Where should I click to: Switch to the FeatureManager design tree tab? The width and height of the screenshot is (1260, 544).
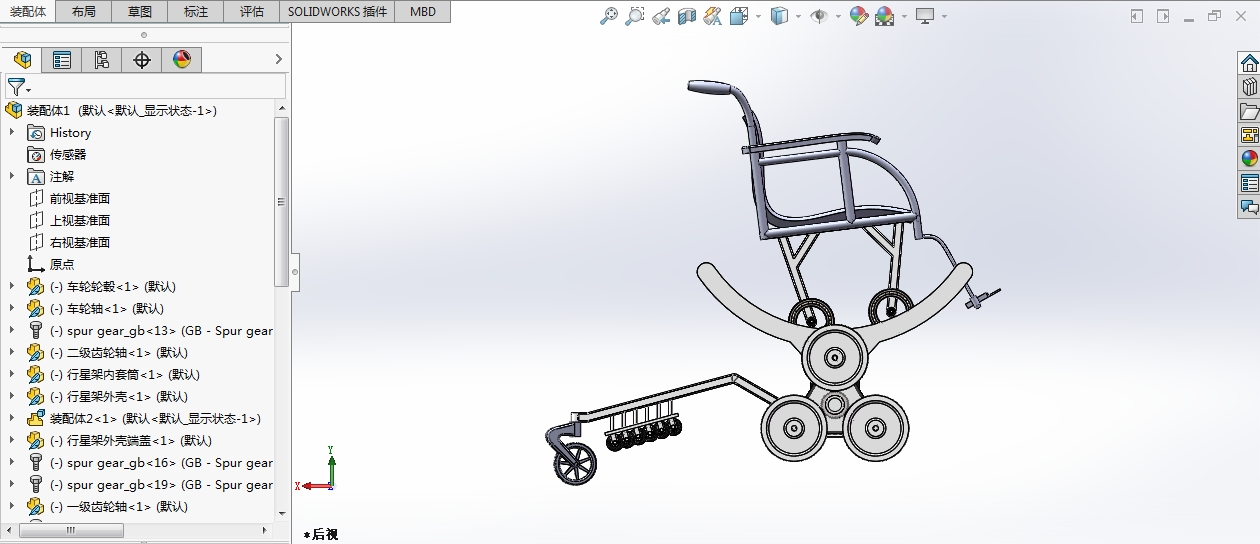tap(22, 60)
